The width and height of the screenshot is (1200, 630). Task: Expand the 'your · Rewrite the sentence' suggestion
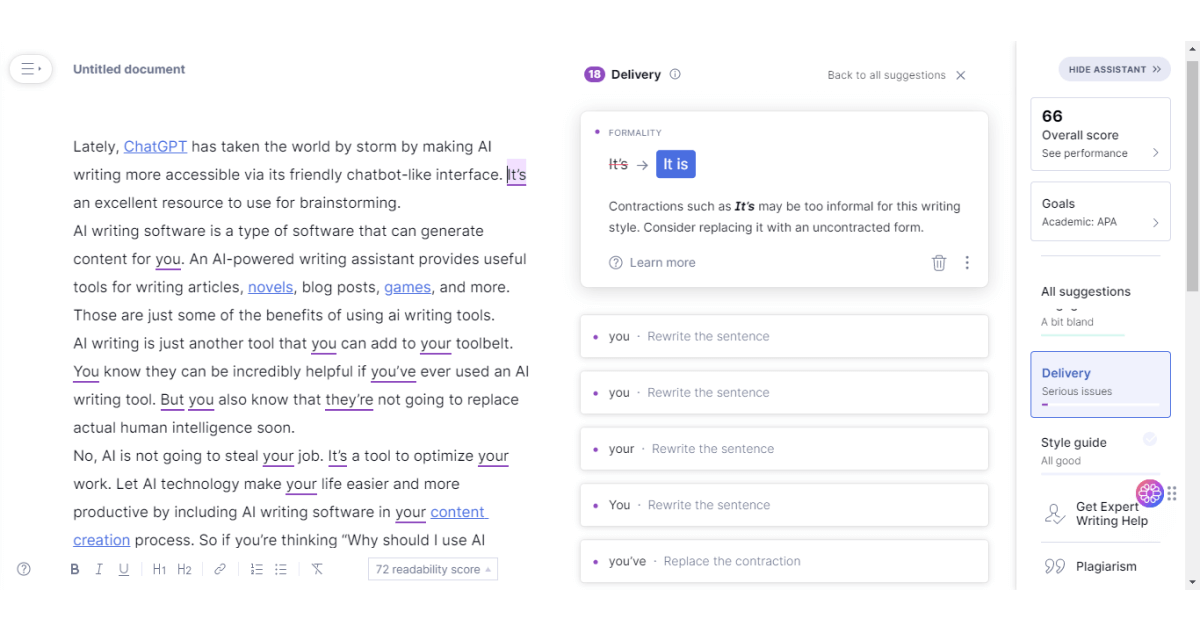pyautogui.click(x=784, y=449)
